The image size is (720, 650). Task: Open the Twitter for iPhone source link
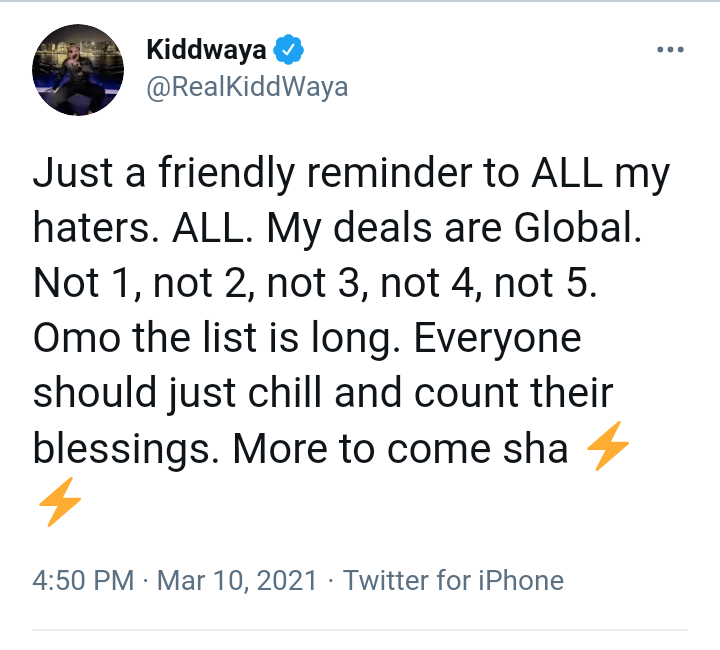coord(453,580)
